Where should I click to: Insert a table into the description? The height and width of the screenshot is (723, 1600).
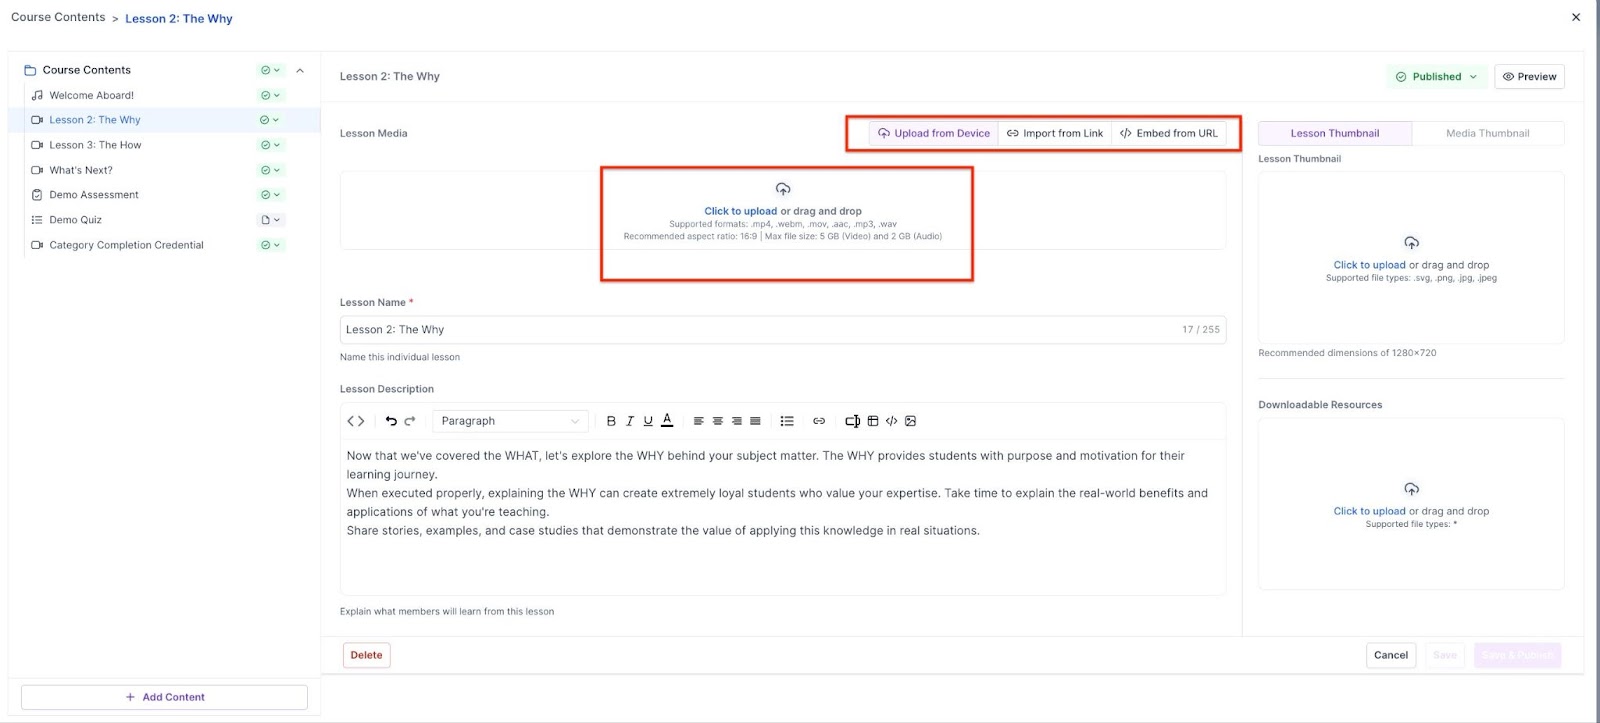tap(873, 421)
